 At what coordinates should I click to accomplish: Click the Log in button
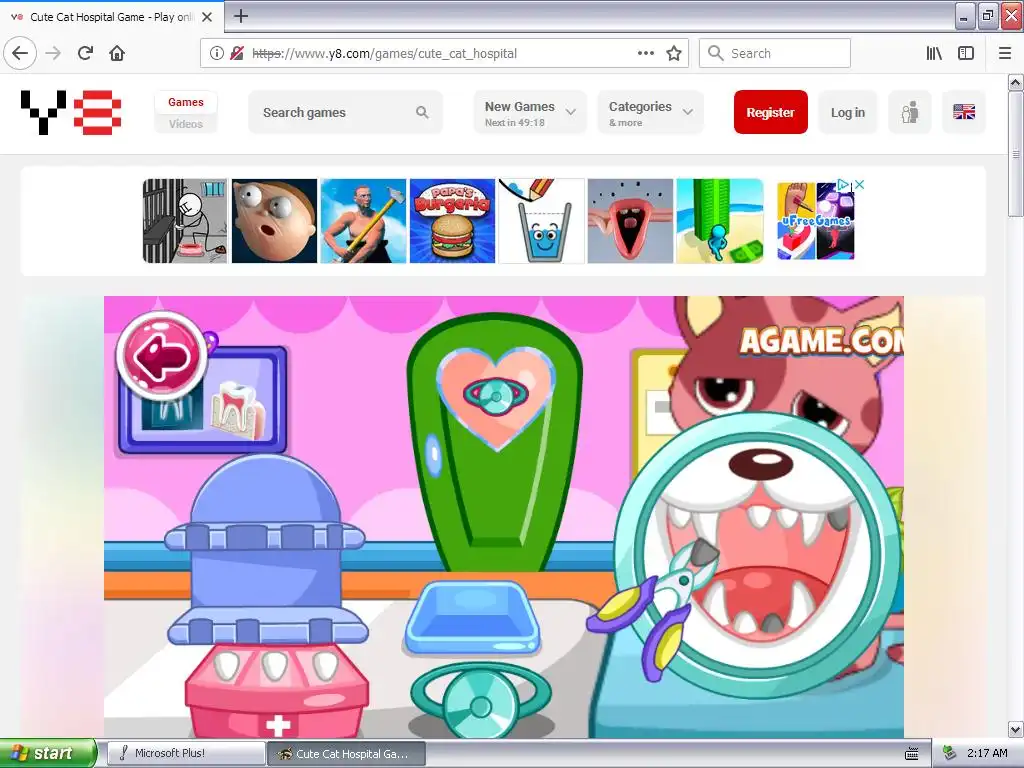848,112
